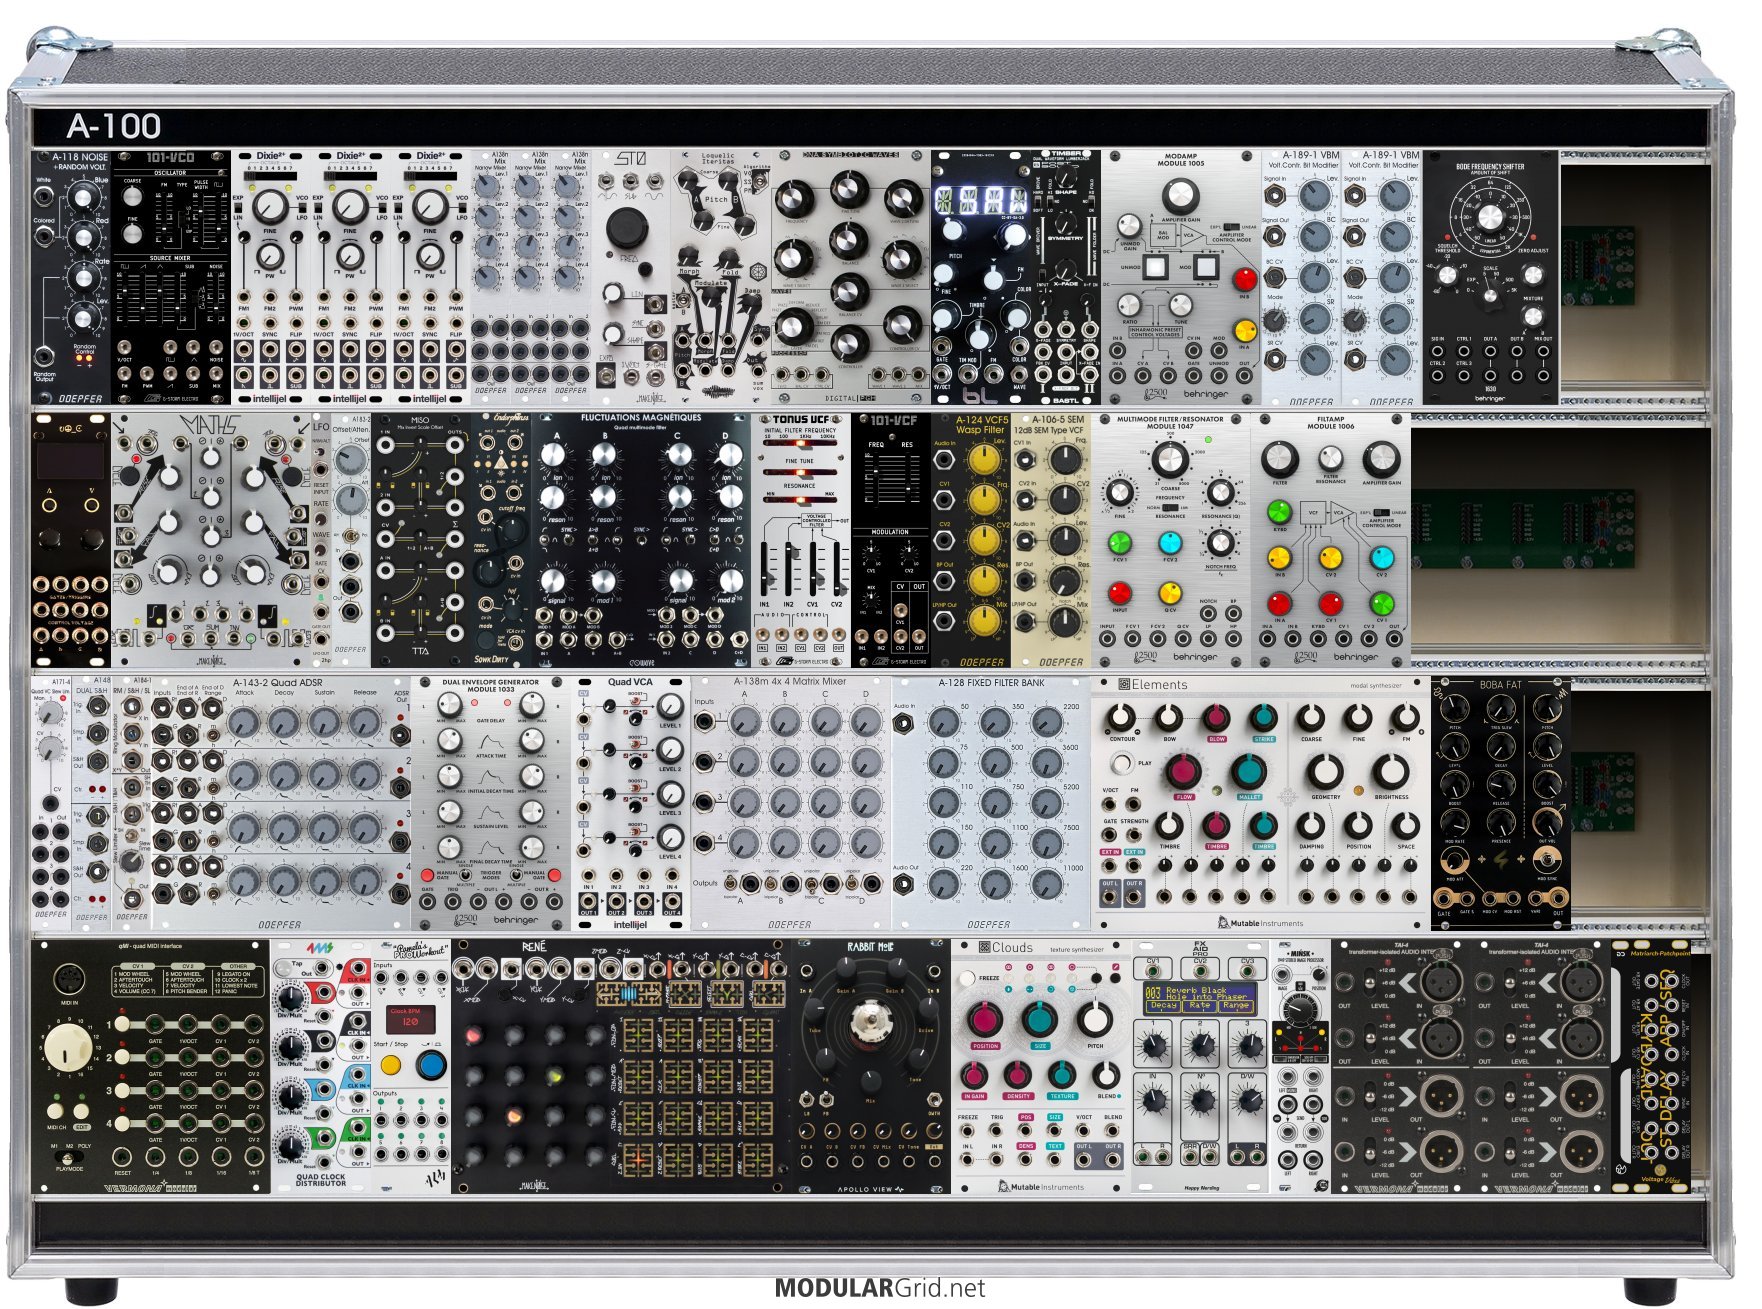
Task: Click the Behringer logo on the Bode Frequency Shifter
Action: click(x=1490, y=398)
